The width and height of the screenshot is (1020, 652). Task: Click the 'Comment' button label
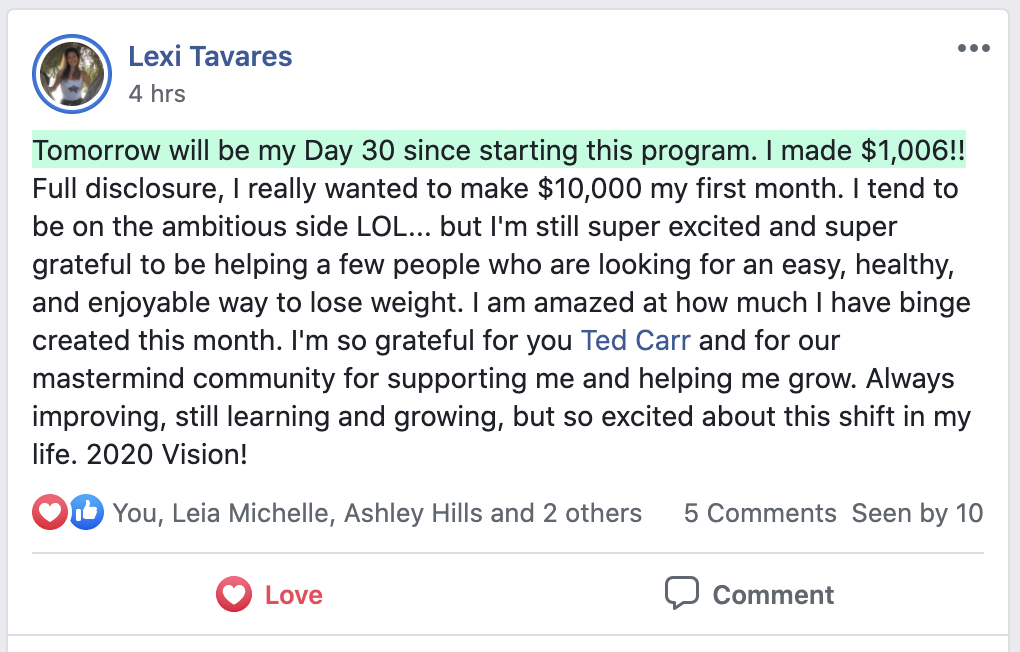click(x=773, y=595)
